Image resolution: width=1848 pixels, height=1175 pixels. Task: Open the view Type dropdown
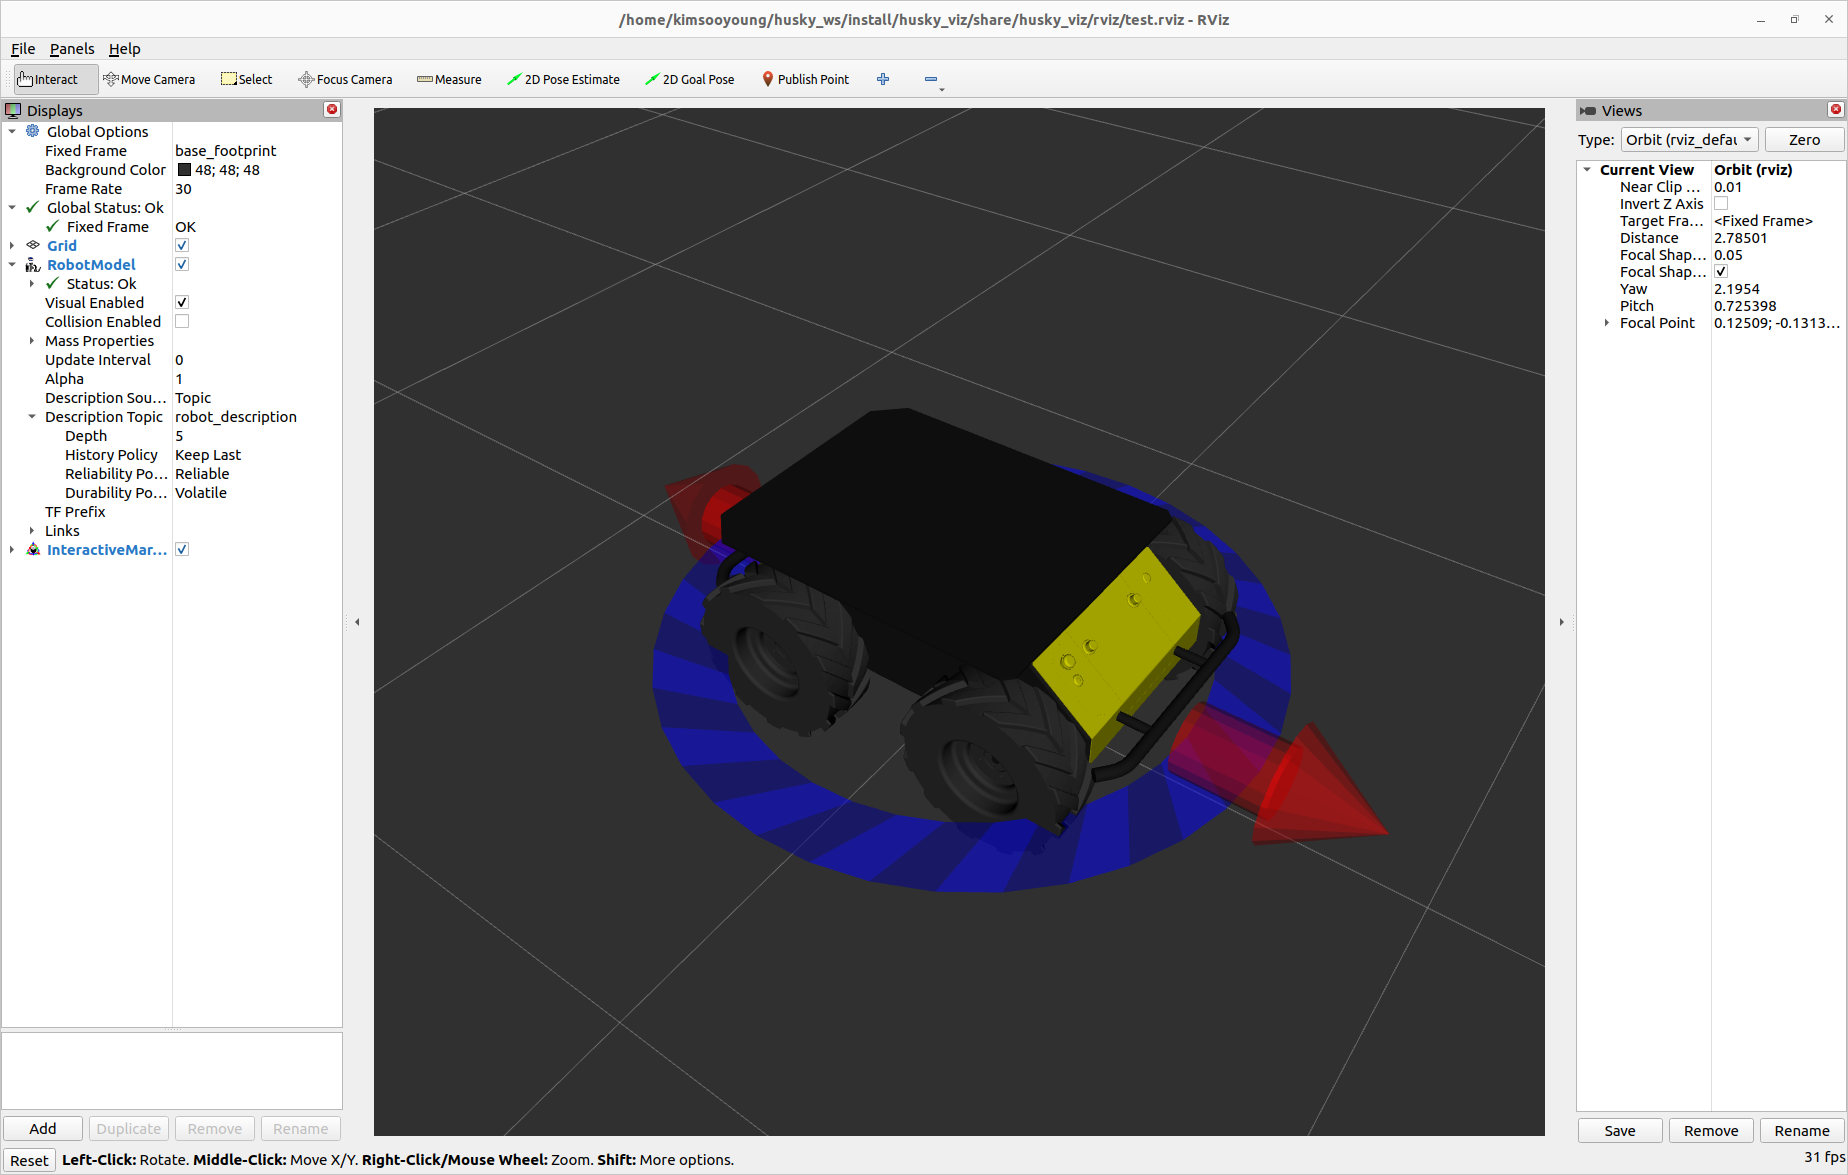tap(1688, 140)
